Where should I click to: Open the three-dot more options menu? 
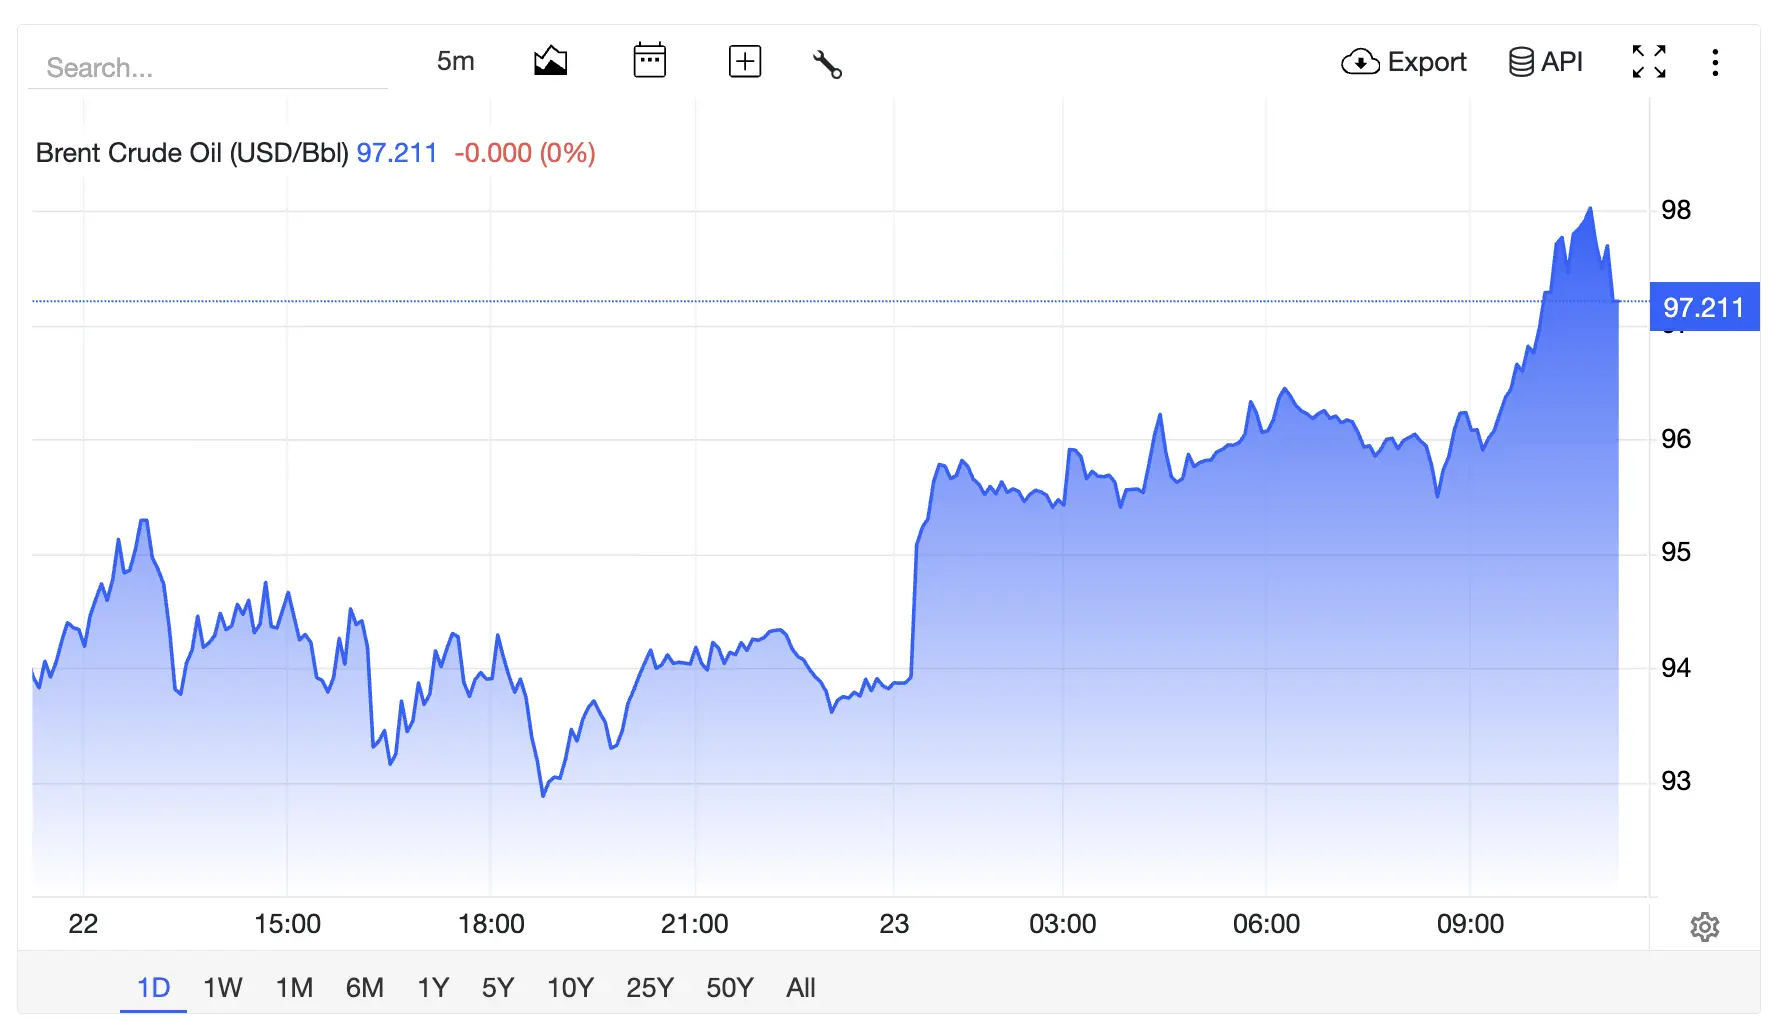coord(1715,63)
